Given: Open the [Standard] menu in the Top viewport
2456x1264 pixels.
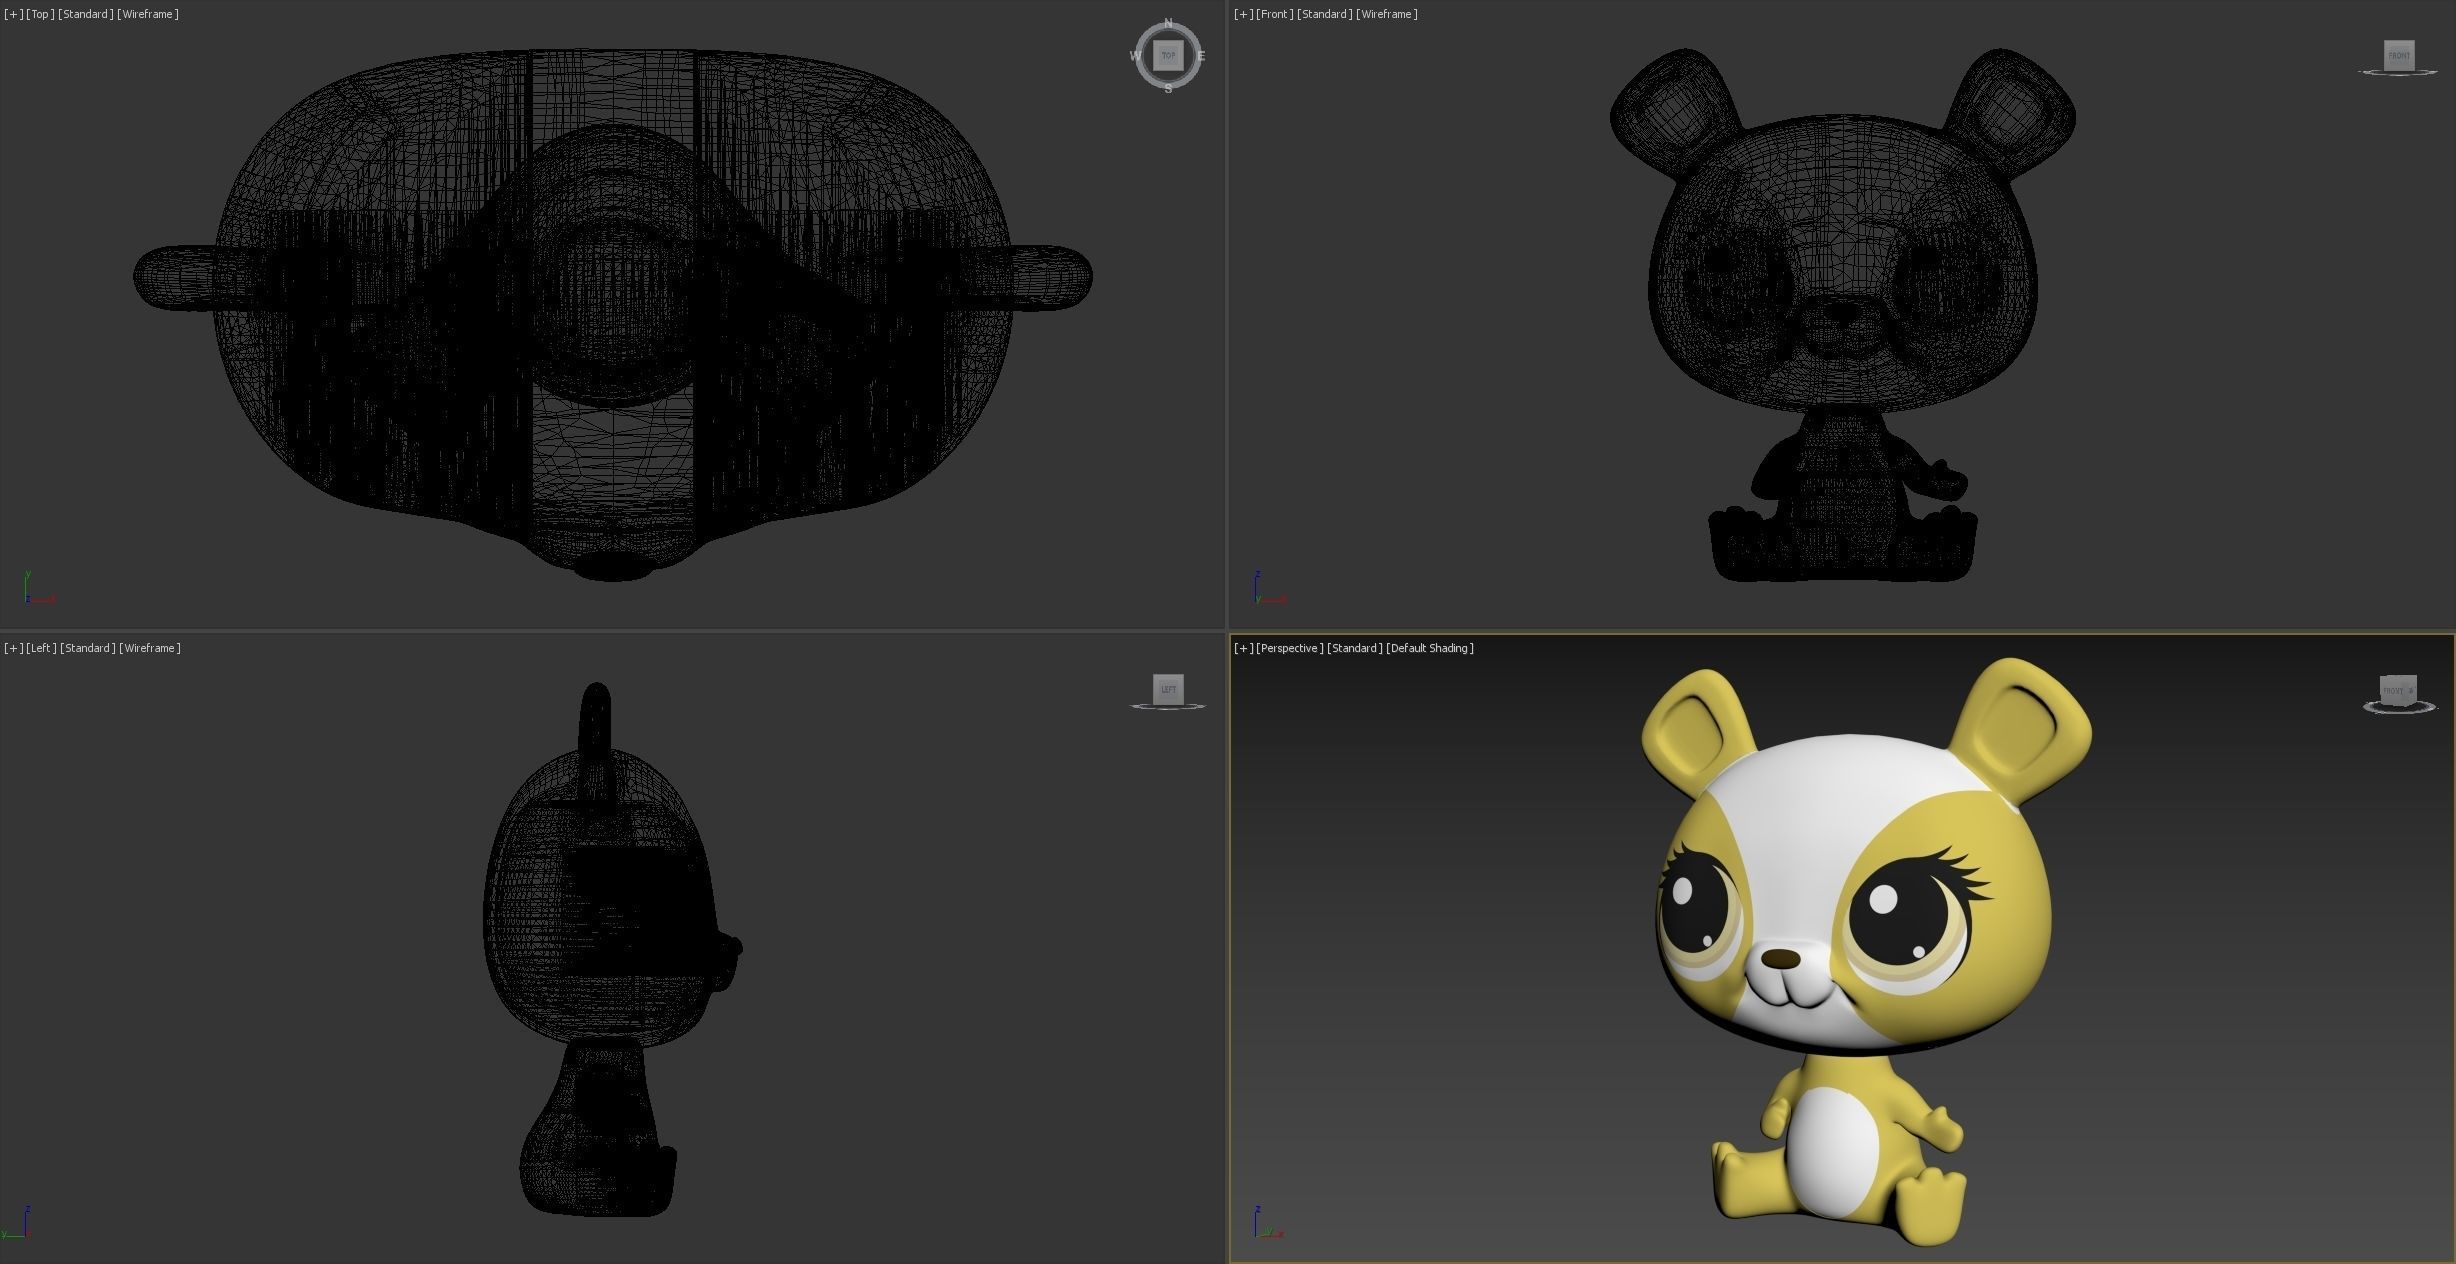Looking at the screenshot, I should click(x=85, y=14).
